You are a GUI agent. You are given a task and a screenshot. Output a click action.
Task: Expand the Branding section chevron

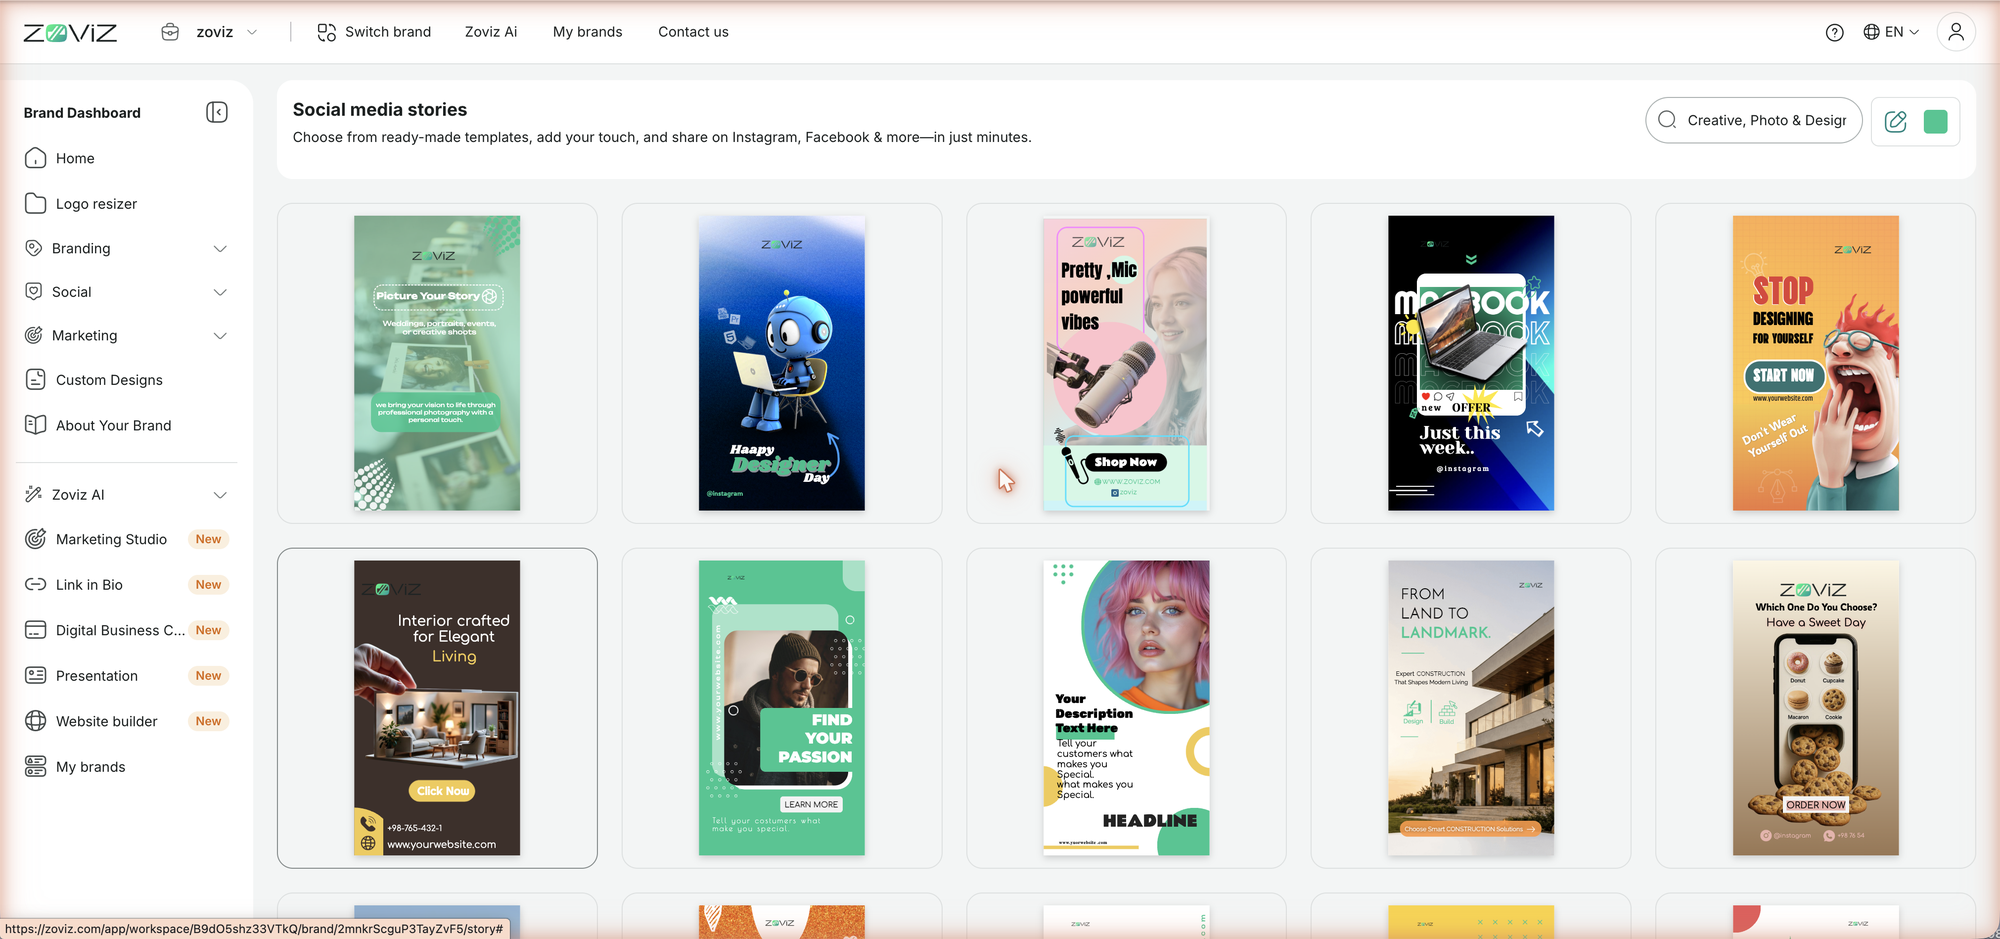coord(220,248)
